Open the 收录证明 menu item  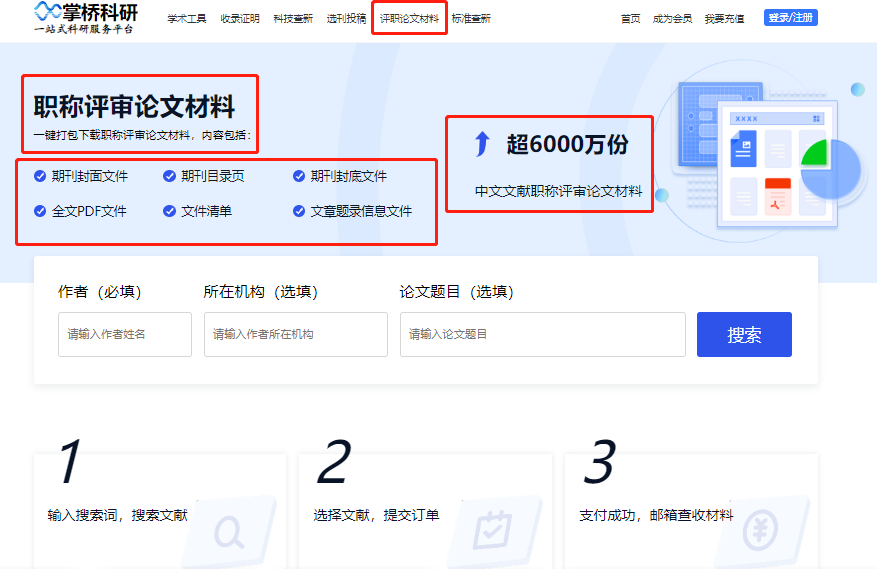tap(240, 18)
